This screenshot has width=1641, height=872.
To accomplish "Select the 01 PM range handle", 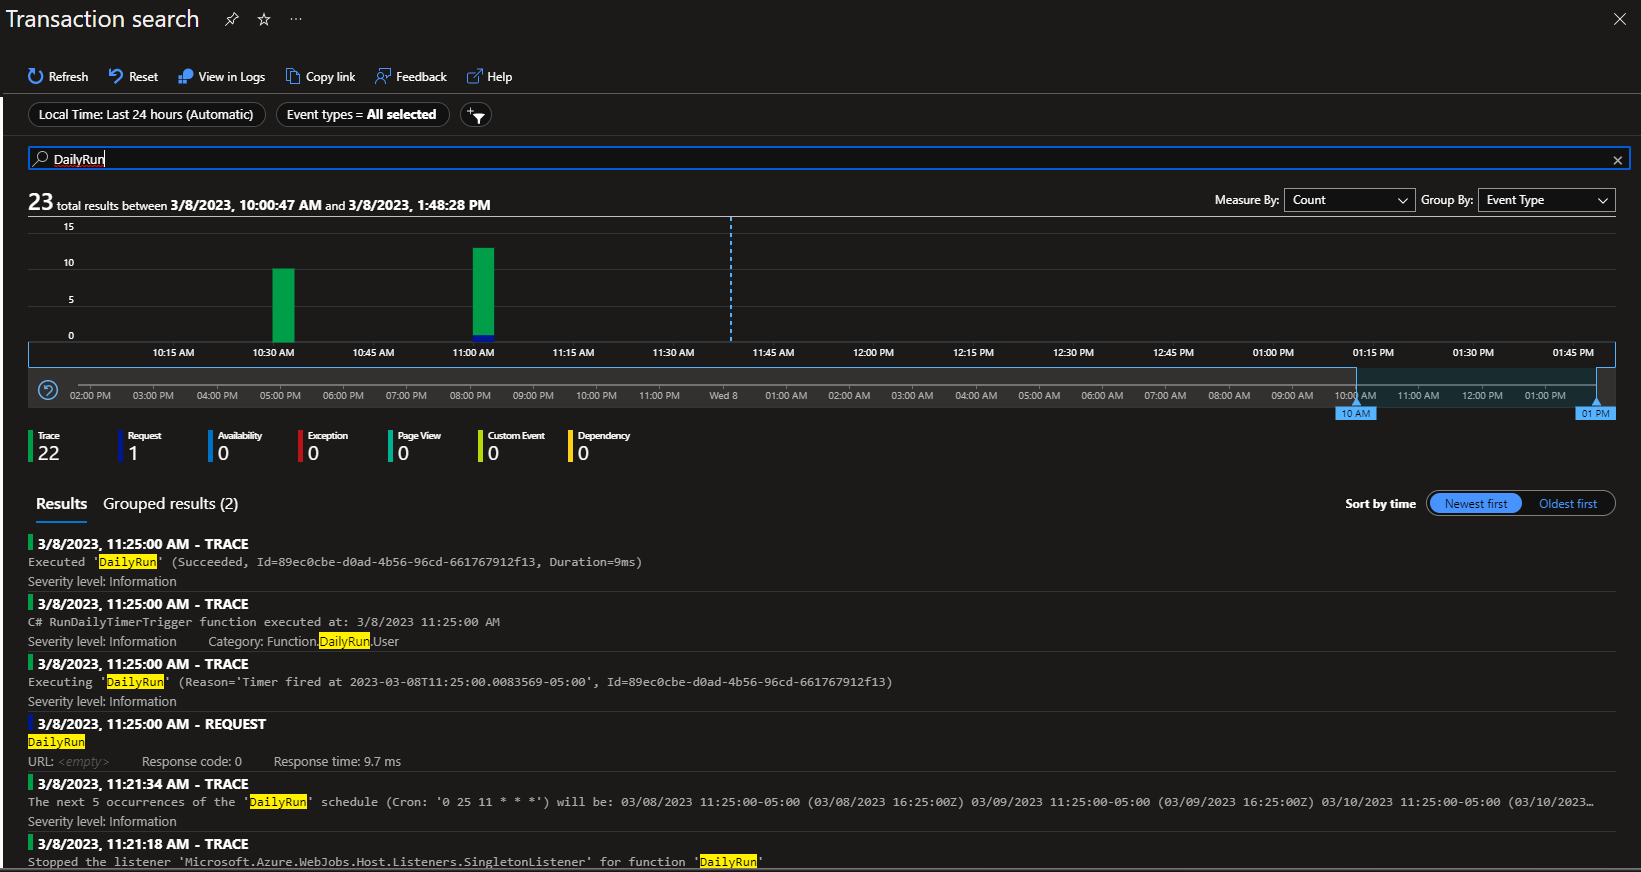I will [1596, 413].
